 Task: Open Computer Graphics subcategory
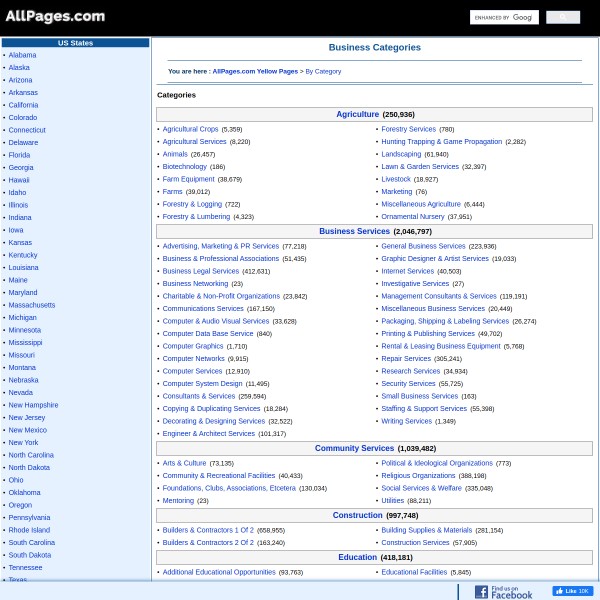pos(192,346)
